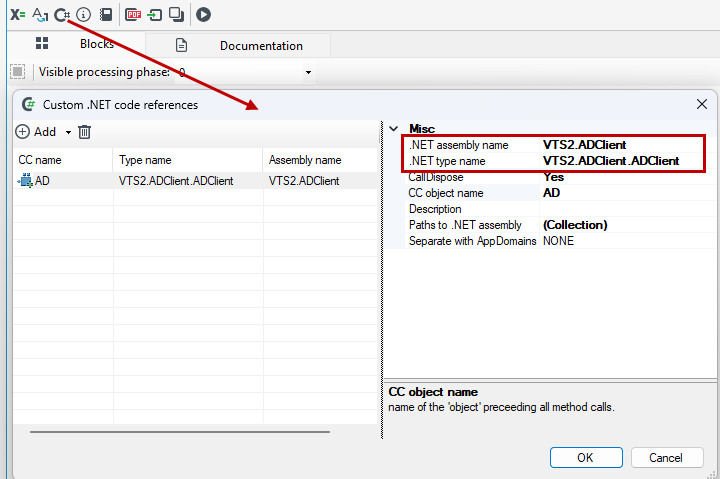Click the AD component icon in list

click(25, 180)
